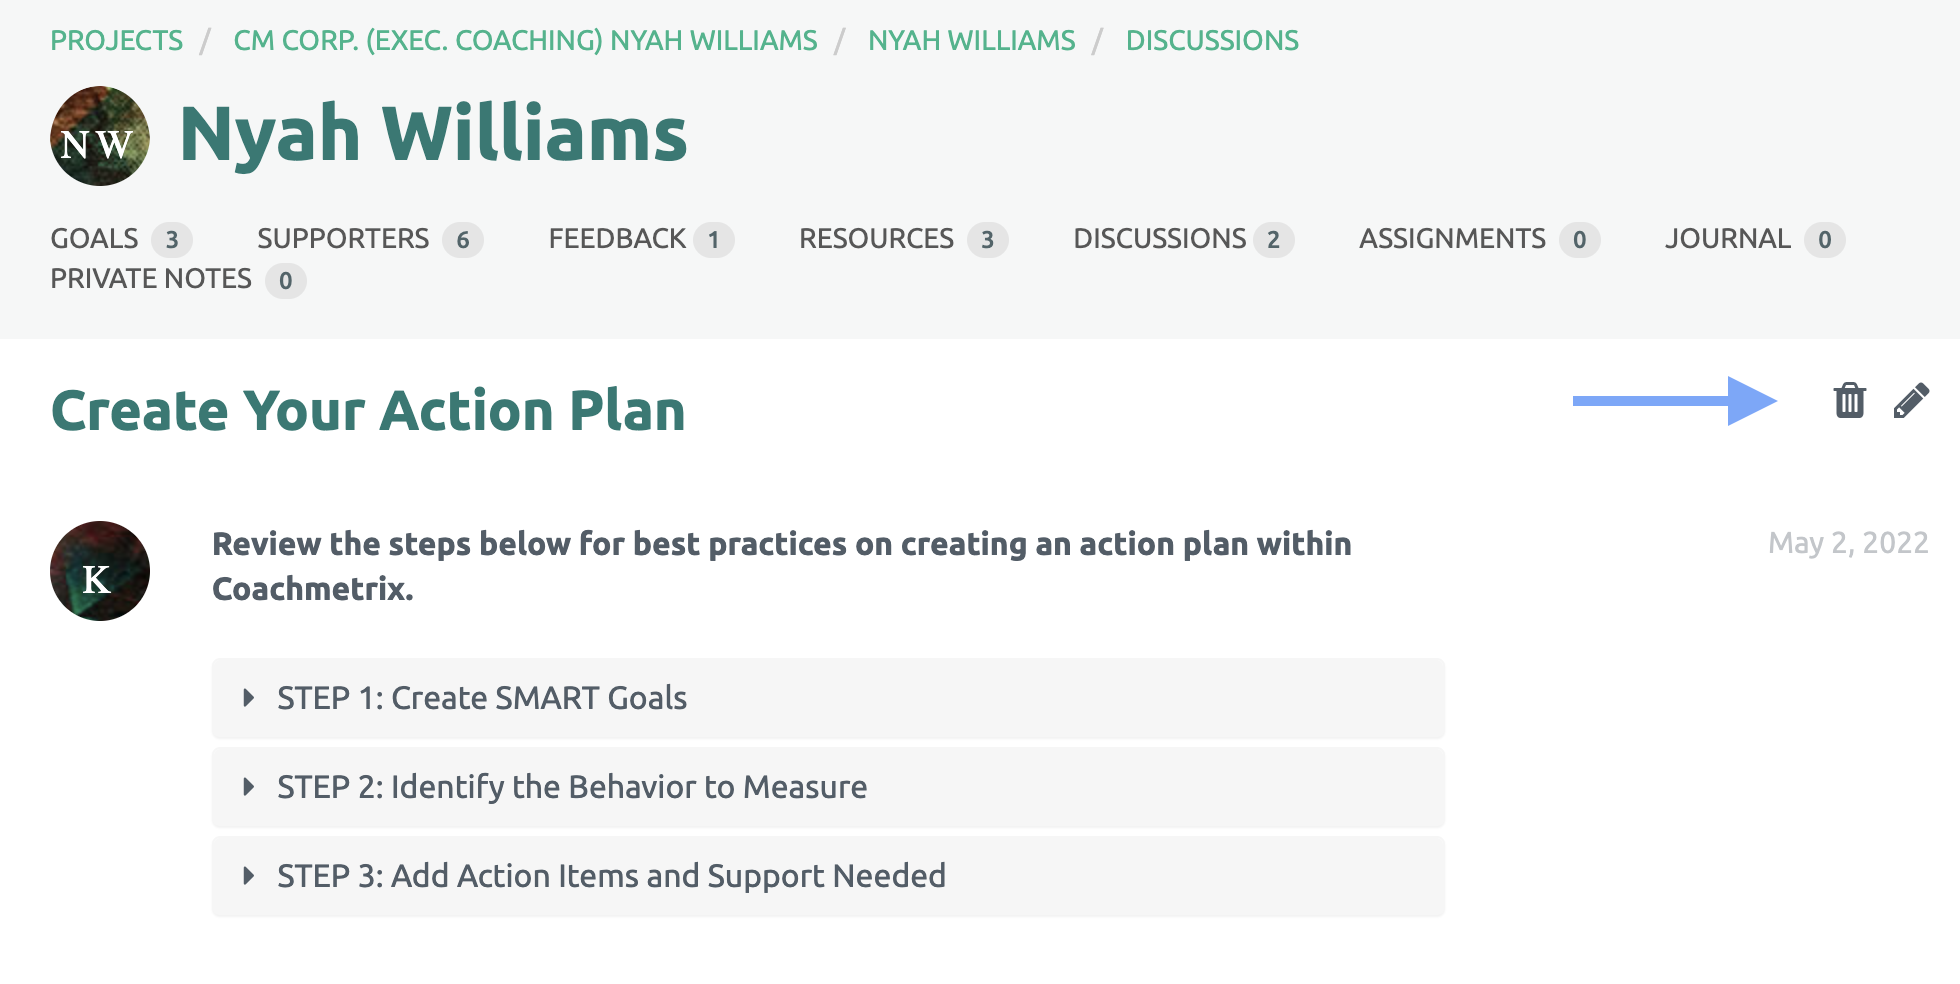Go to Projects breadcrumb link

117,41
